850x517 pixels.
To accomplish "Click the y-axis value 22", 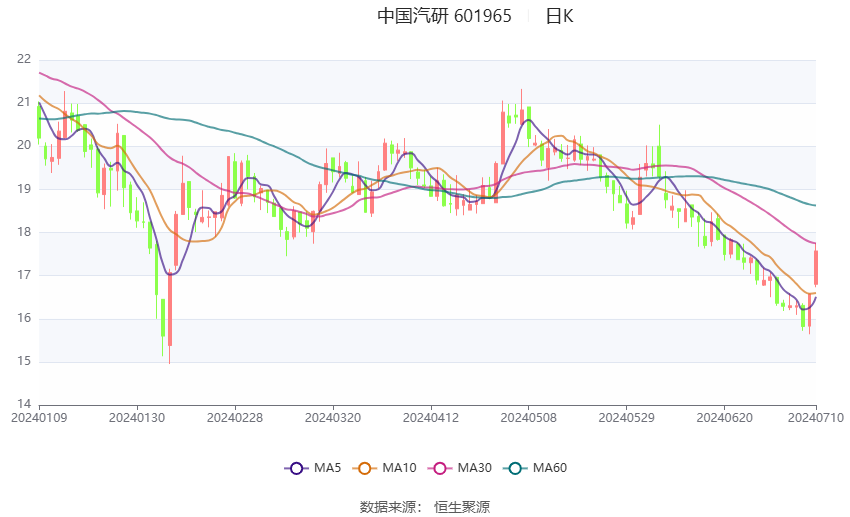I will pos(24,59).
